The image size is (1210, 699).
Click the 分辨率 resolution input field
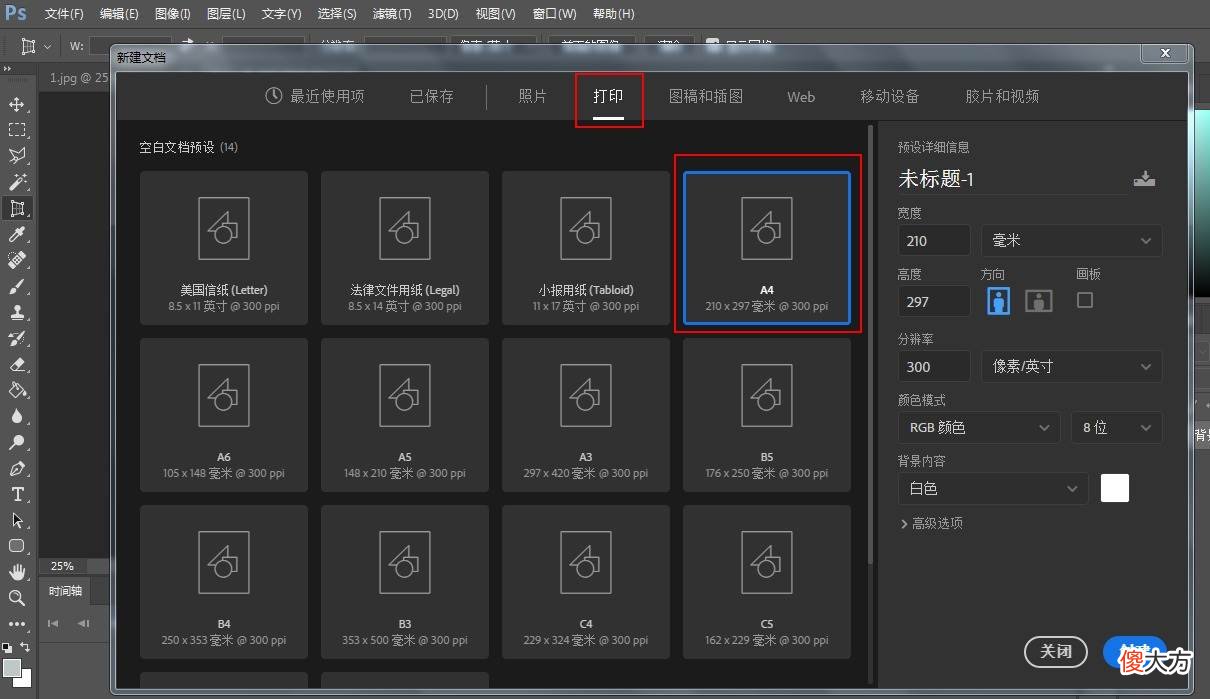coord(934,367)
